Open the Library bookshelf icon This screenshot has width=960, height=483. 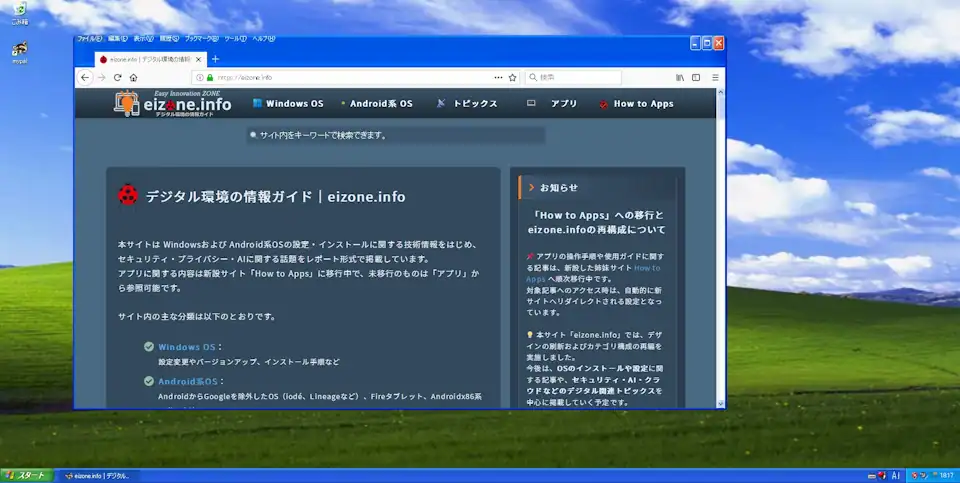tap(680, 78)
